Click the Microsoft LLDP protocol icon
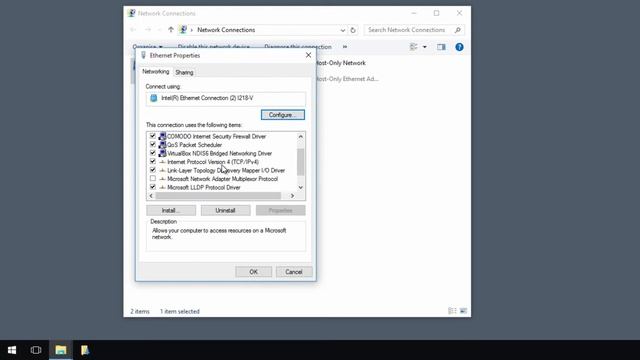 162,187
